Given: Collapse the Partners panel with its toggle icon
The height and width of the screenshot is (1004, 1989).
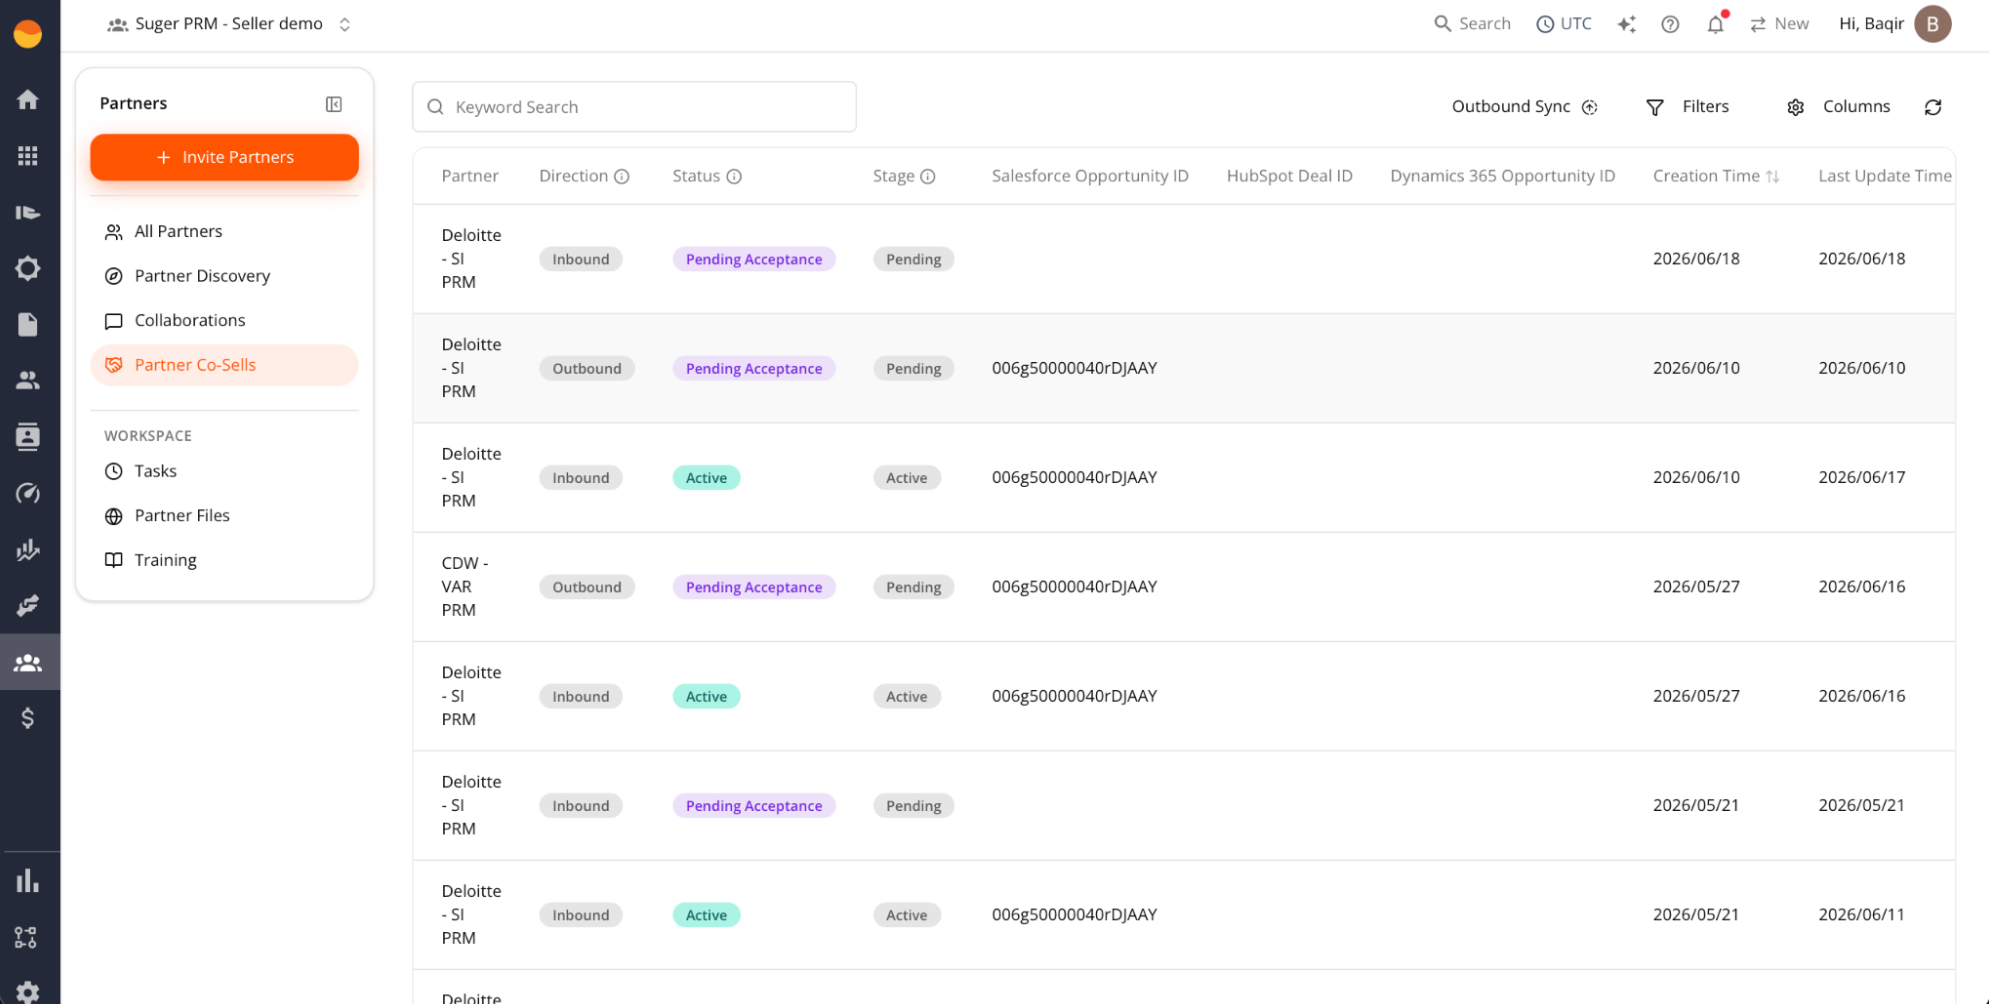Looking at the screenshot, I should (x=334, y=104).
